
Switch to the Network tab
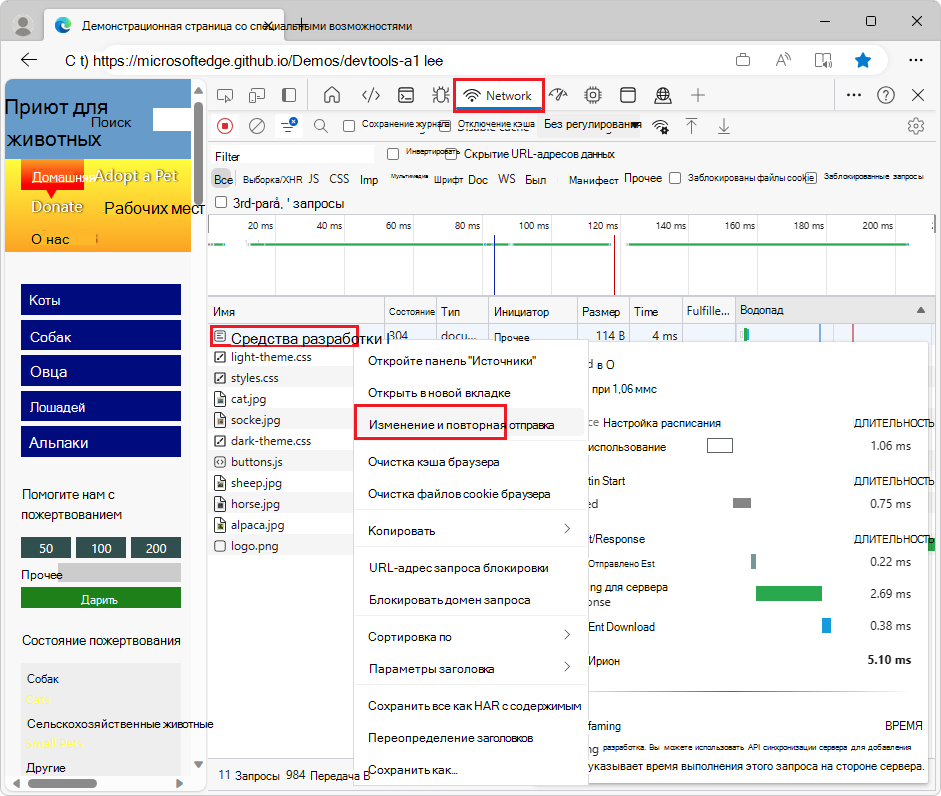pyautogui.click(x=499, y=95)
